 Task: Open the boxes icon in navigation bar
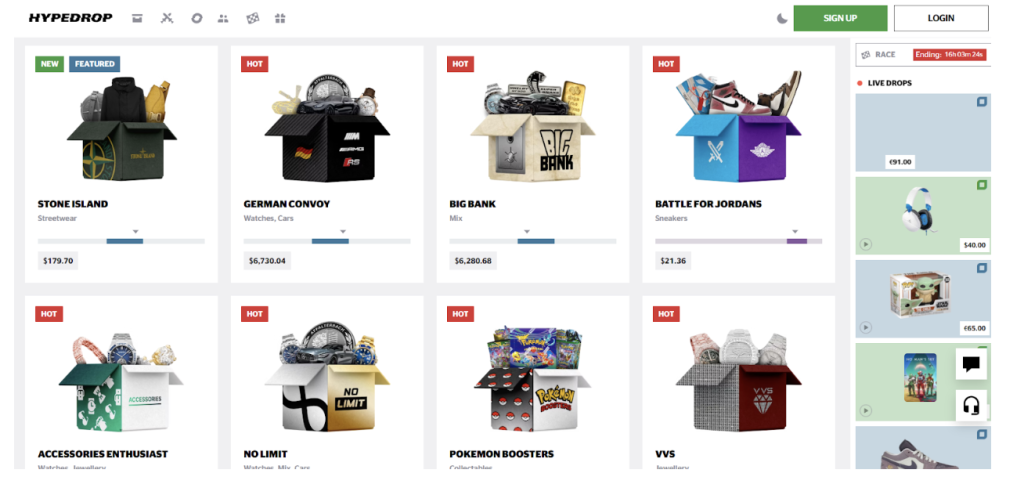(137, 18)
